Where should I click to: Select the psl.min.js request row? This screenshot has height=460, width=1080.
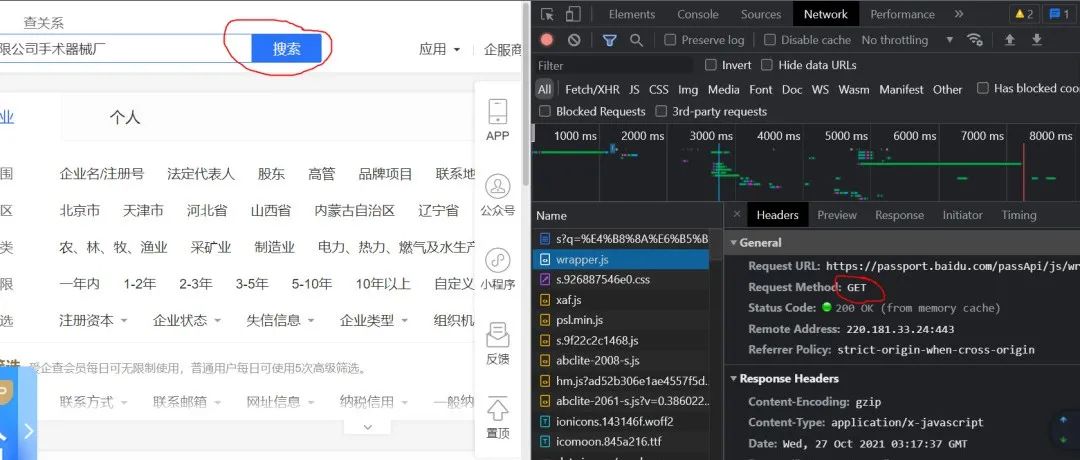pyautogui.click(x=621, y=320)
